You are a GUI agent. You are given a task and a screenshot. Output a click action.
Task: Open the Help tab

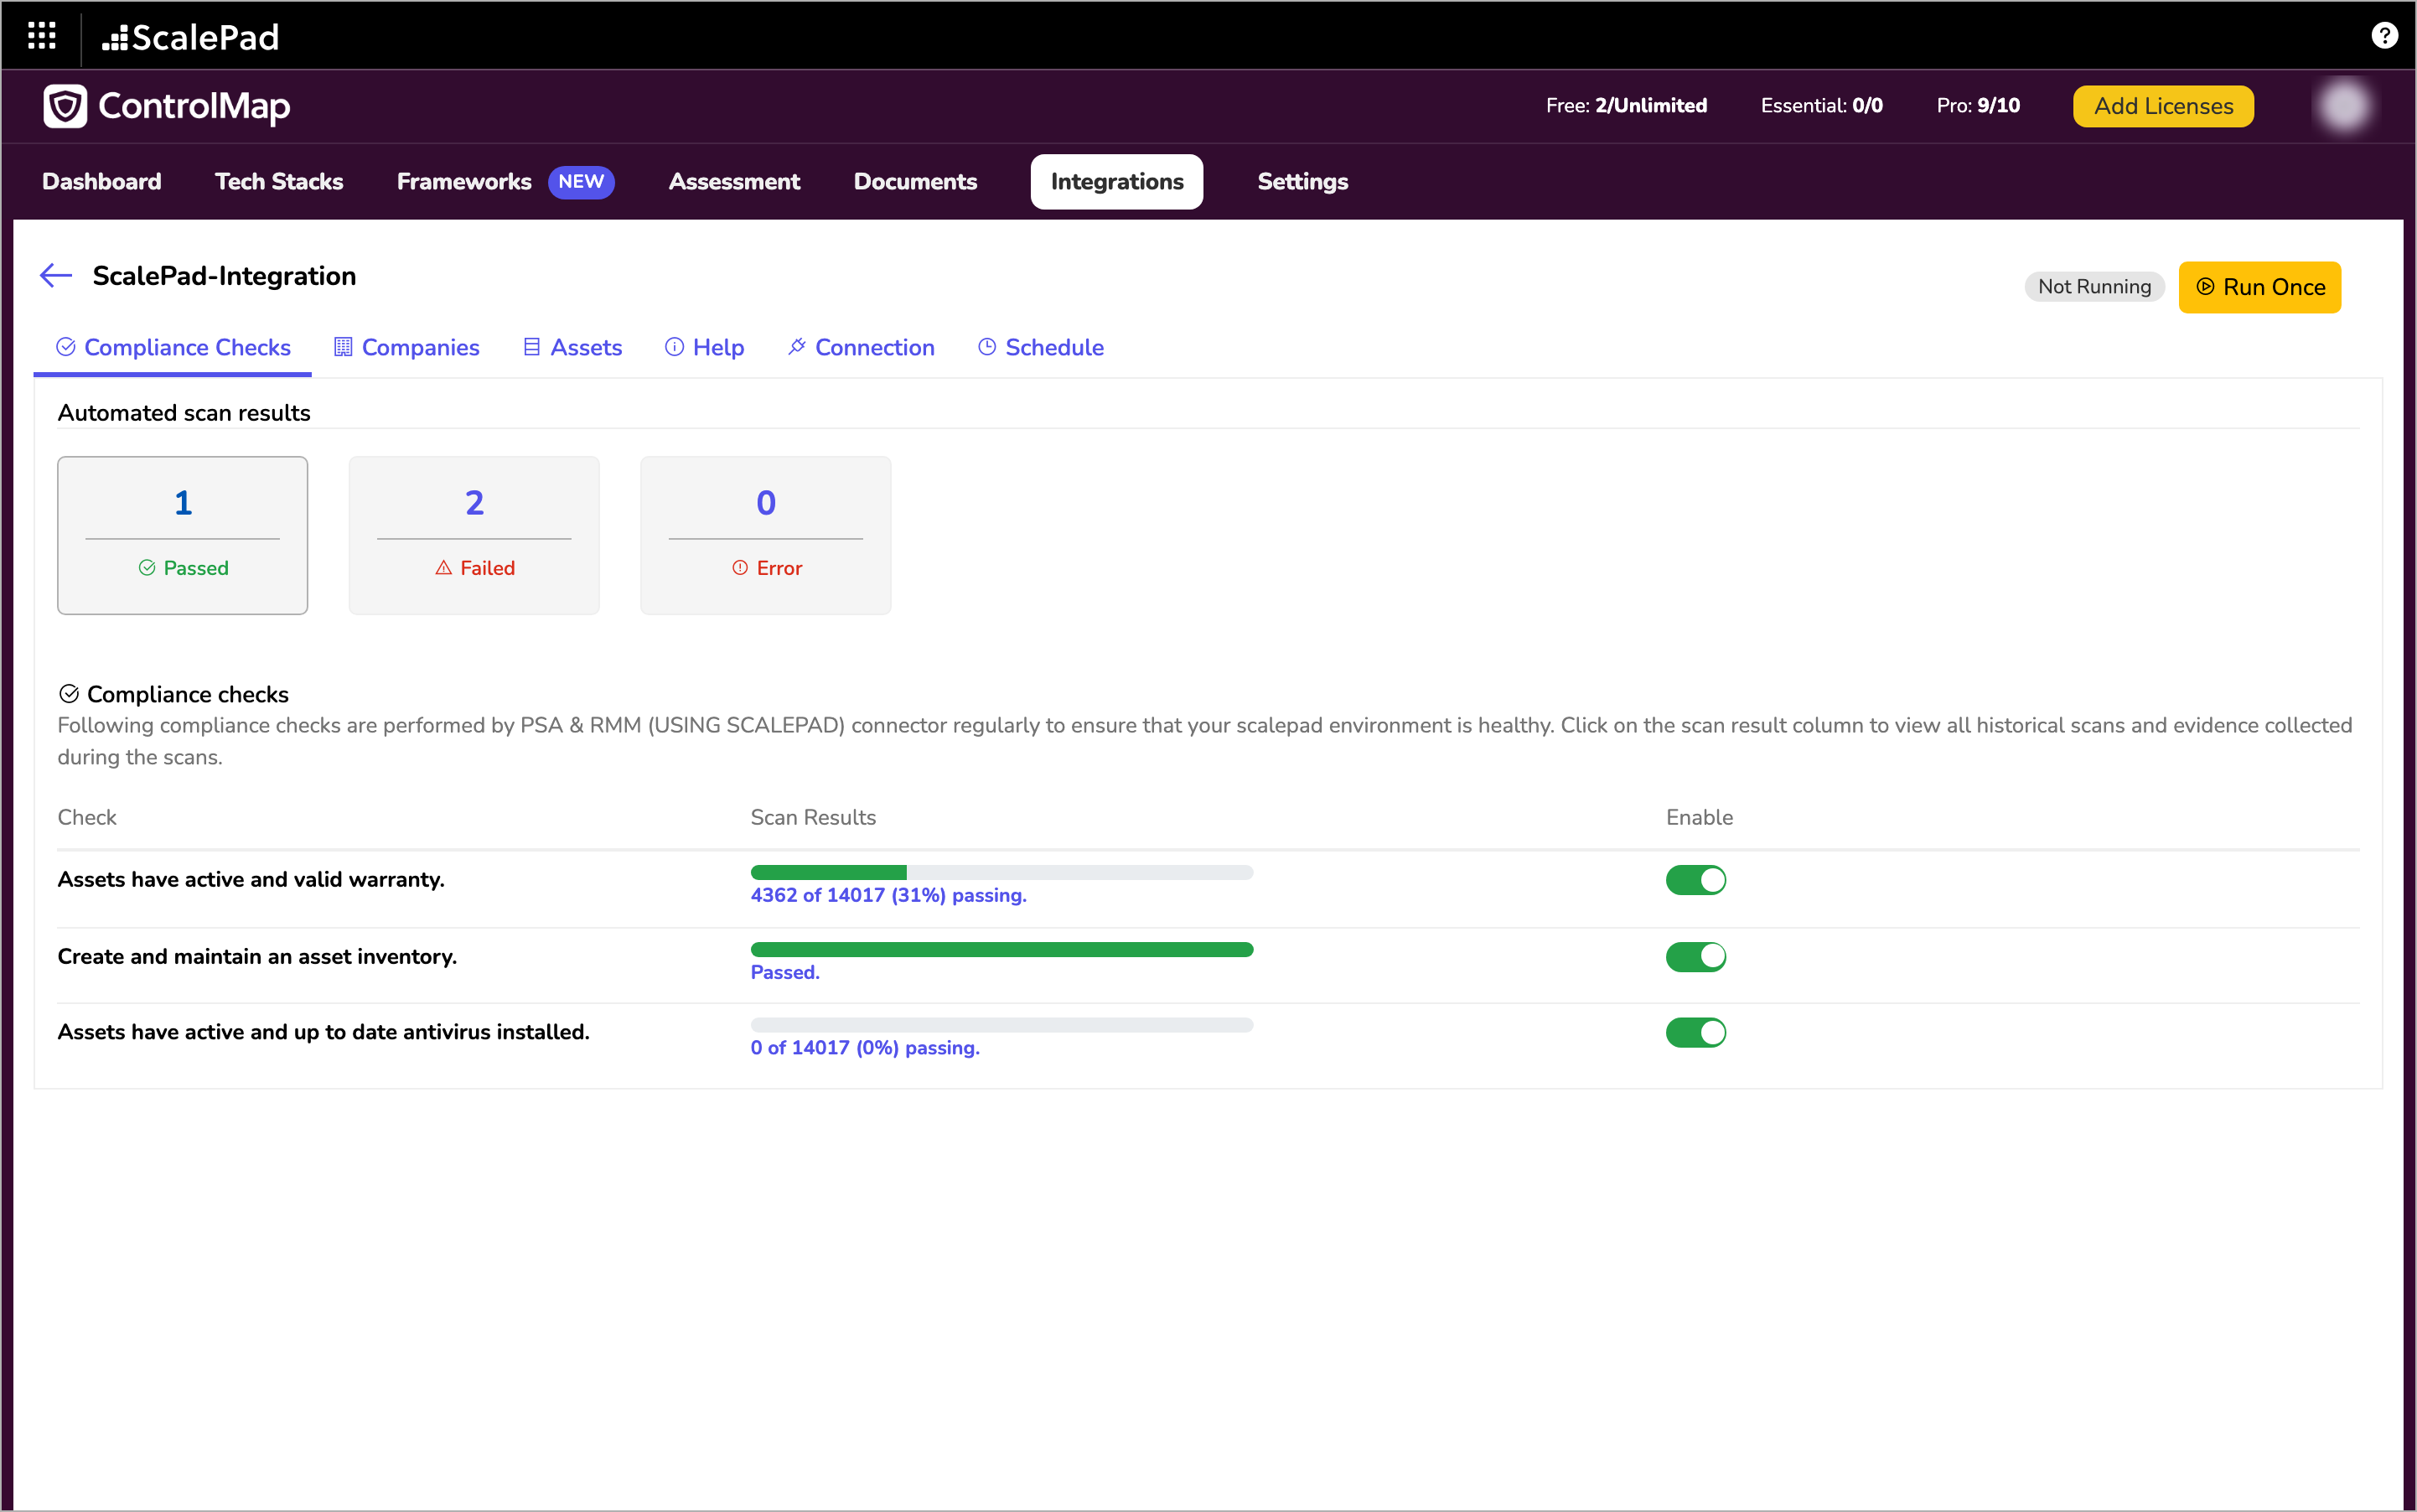[x=704, y=347]
